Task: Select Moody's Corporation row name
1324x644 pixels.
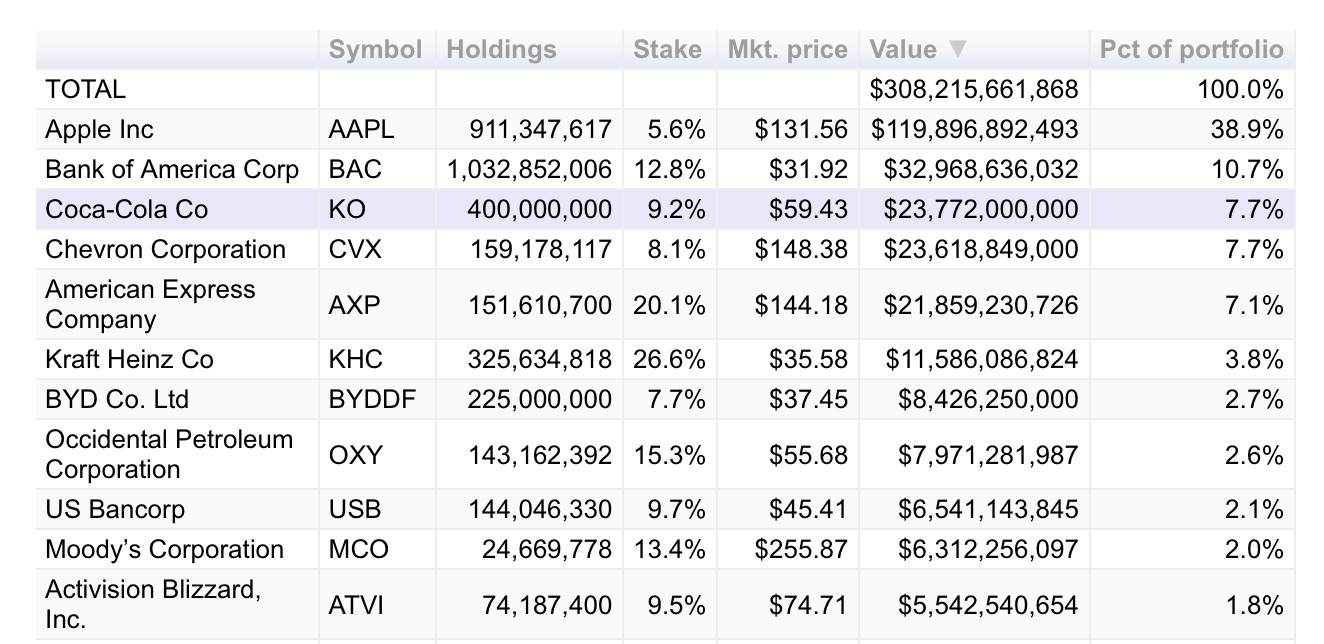Action: (164, 549)
